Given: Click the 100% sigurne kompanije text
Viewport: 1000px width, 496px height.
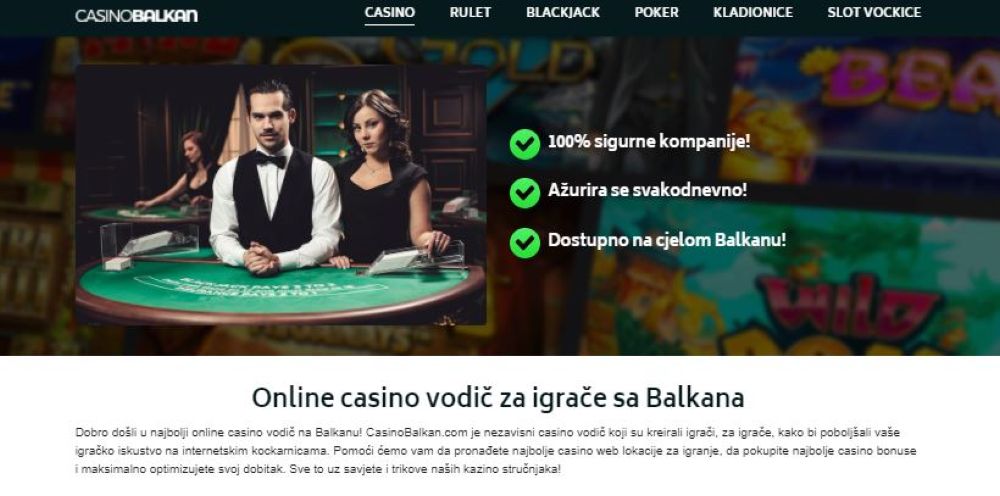Looking at the screenshot, I should 649,142.
